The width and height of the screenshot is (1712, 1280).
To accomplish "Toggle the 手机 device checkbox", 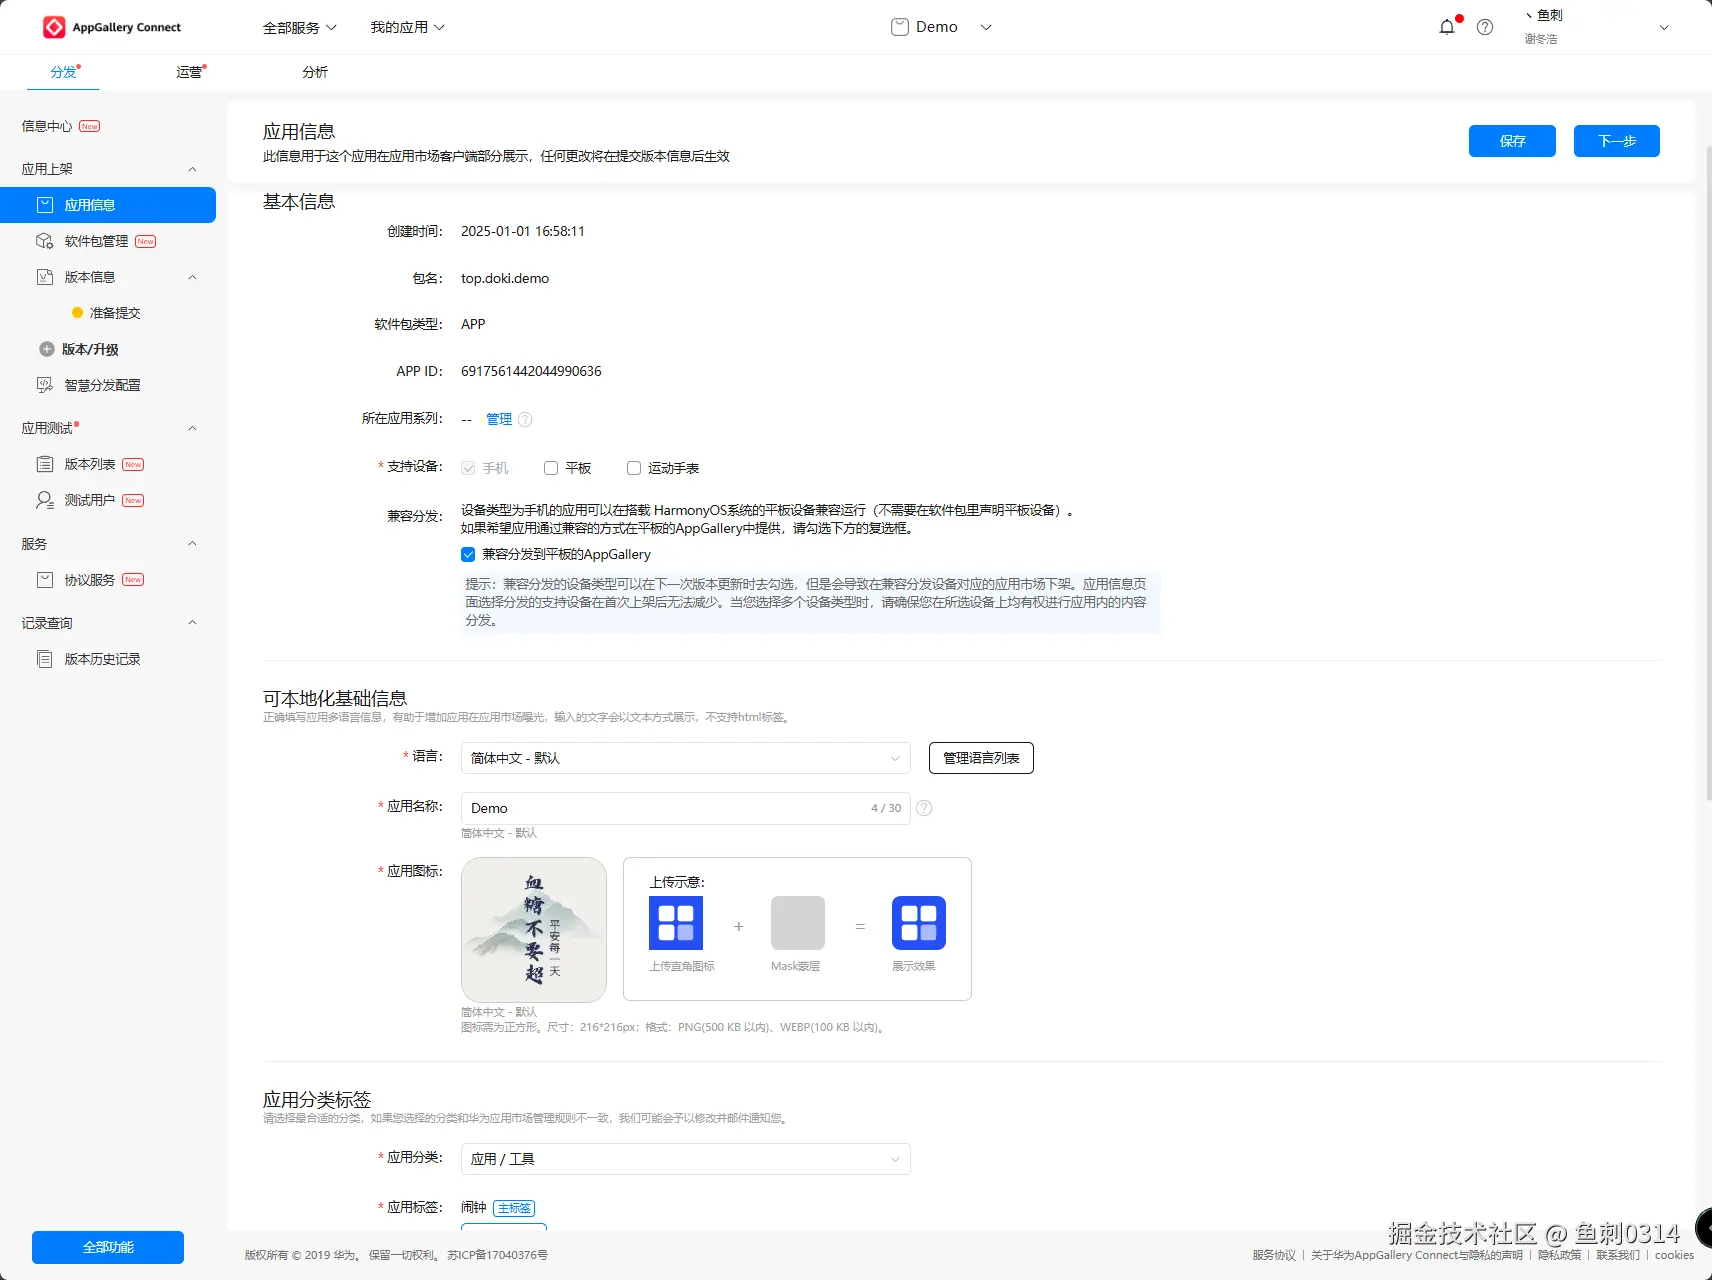I will [x=468, y=468].
